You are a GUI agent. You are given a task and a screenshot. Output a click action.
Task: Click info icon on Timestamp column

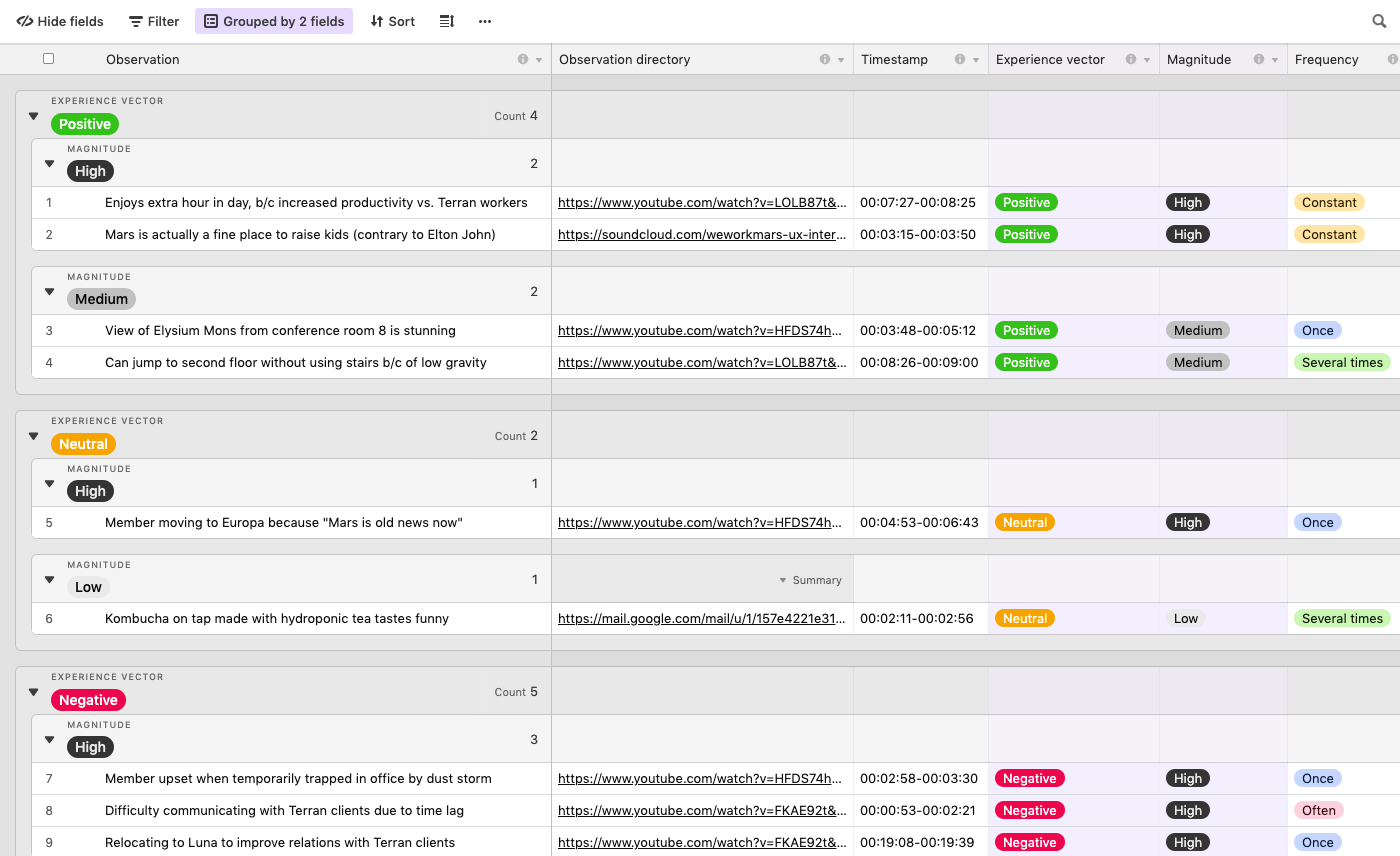tap(960, 60)
